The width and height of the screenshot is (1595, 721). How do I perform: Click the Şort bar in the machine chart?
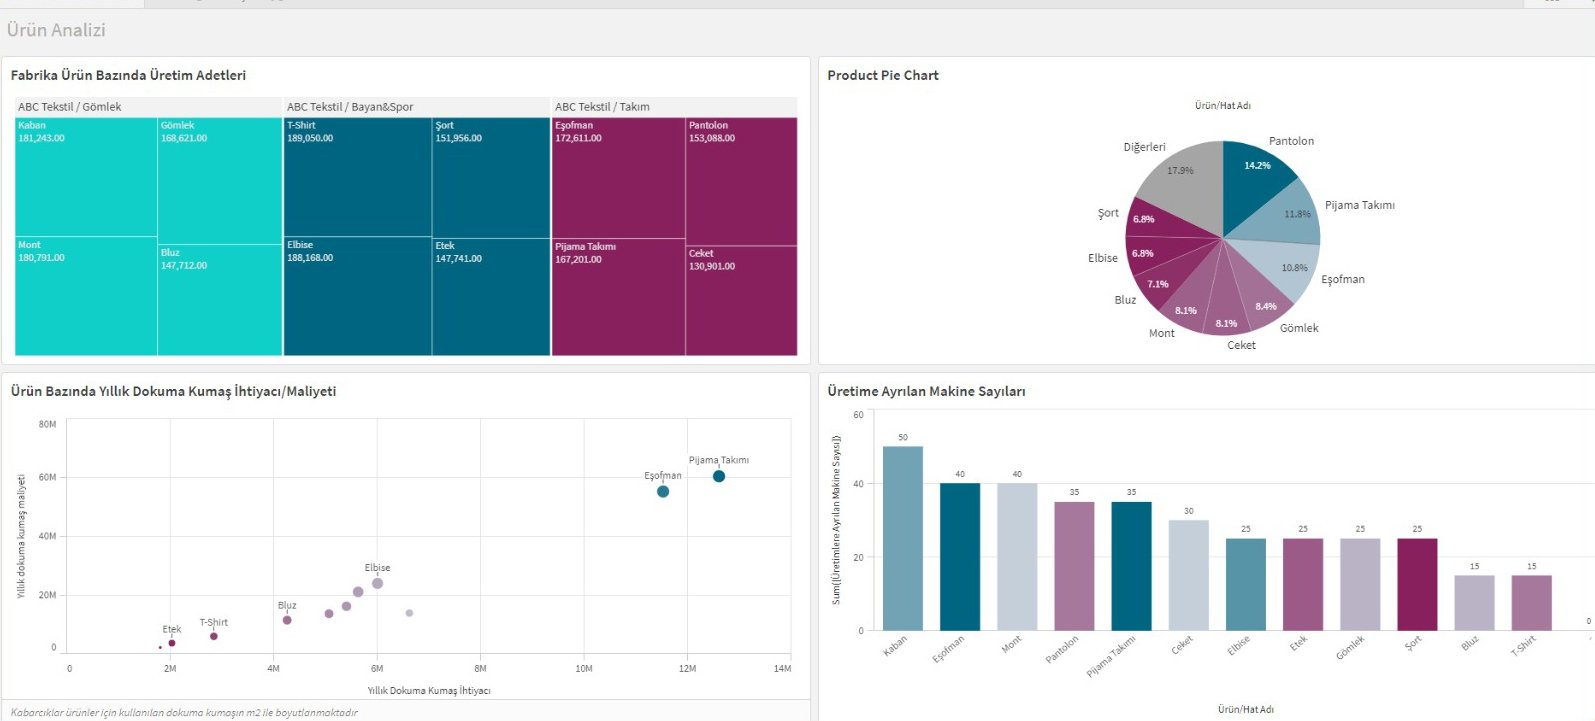tap(1417, 584)
